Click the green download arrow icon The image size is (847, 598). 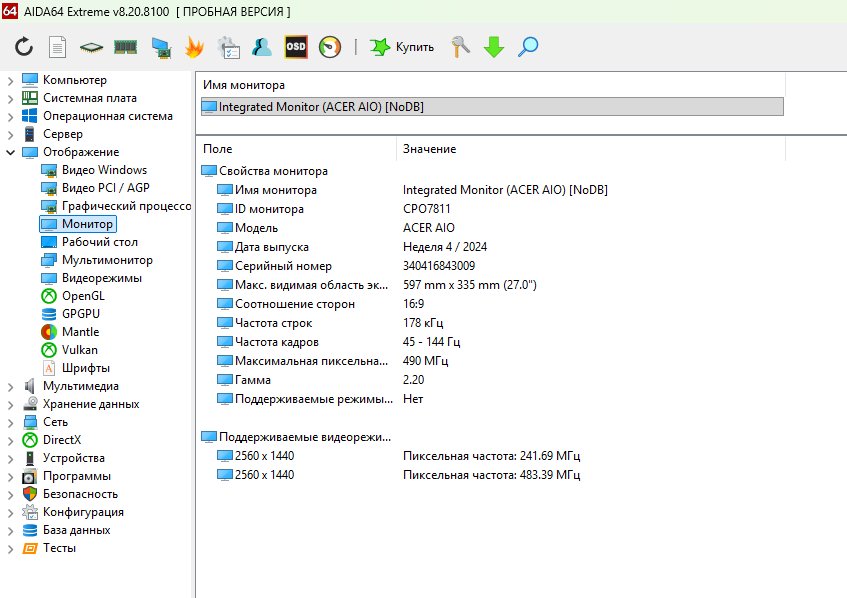[494, 47]
